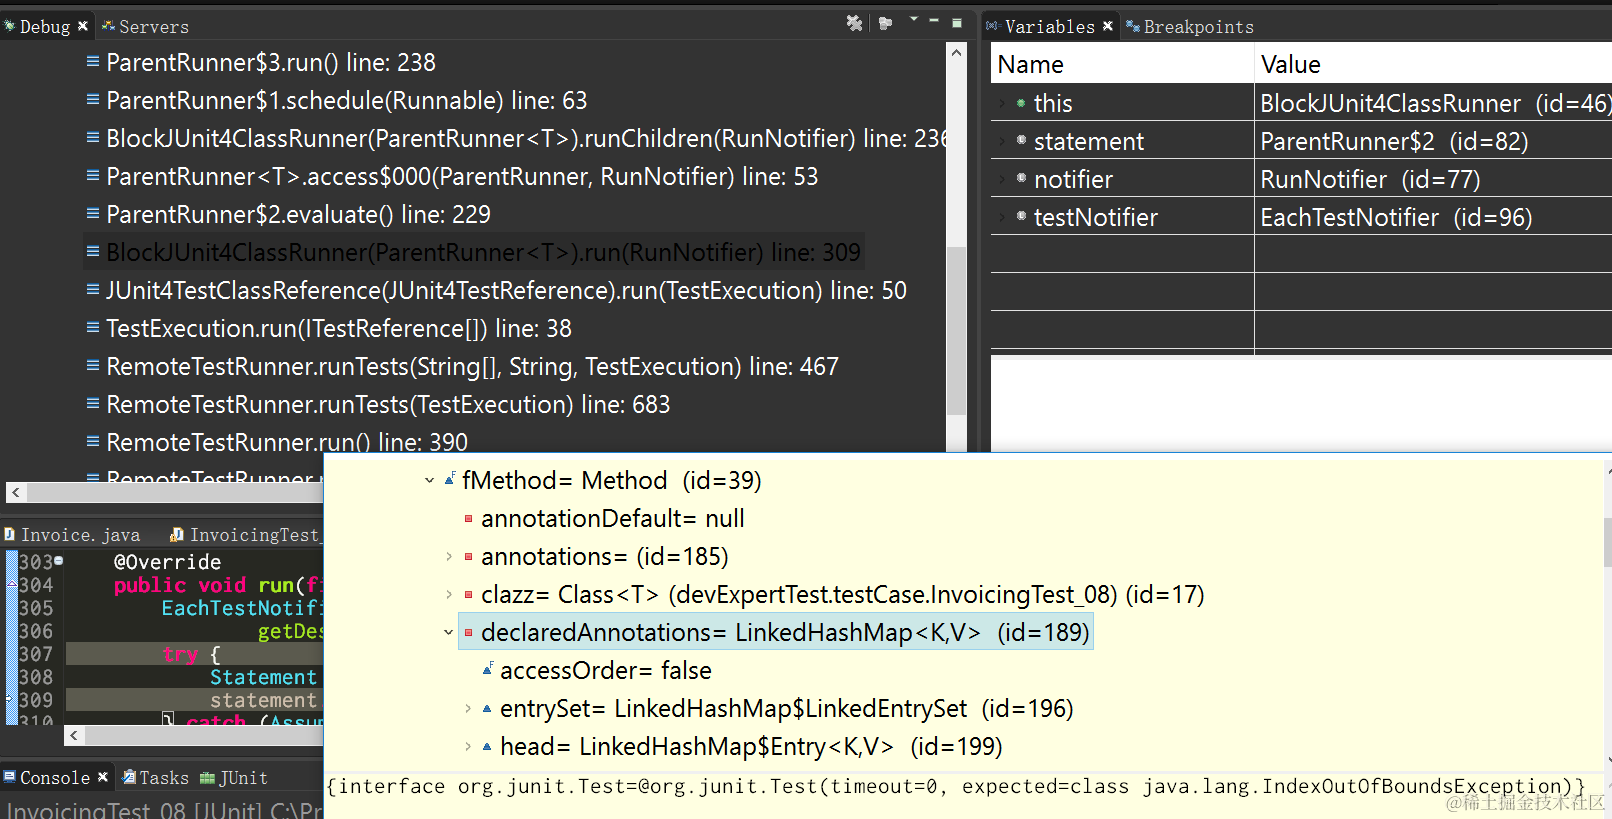Expand the 'statement' variable
Viewport: 1612px width, 819px height.
click(1003, 141)
